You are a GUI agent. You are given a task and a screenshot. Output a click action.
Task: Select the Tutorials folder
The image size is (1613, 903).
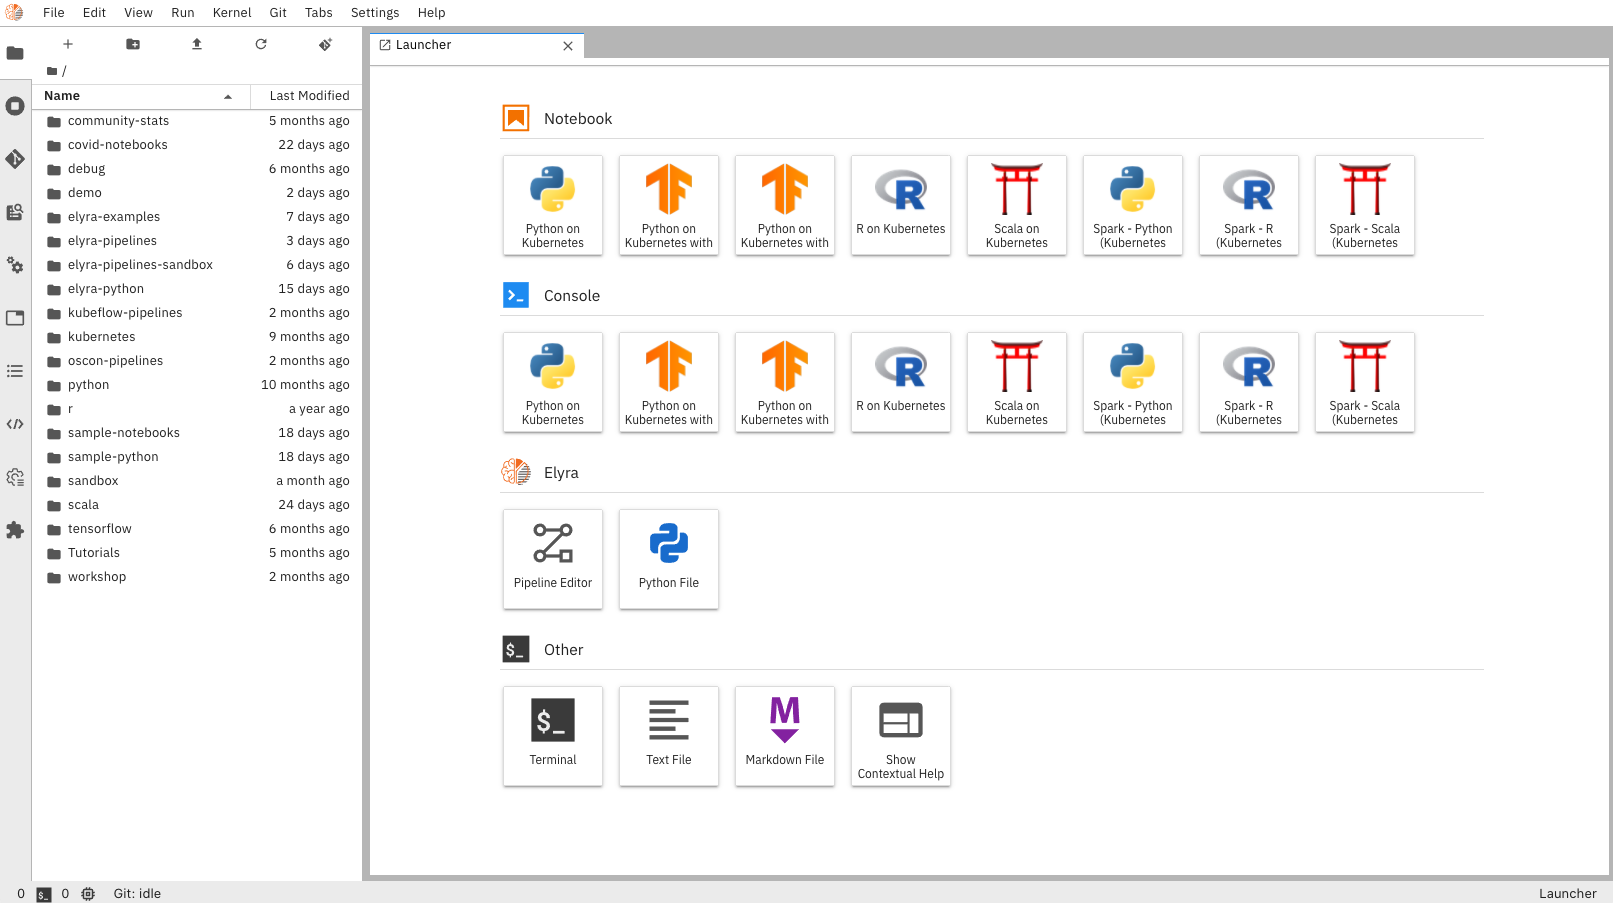pos(197,553)
